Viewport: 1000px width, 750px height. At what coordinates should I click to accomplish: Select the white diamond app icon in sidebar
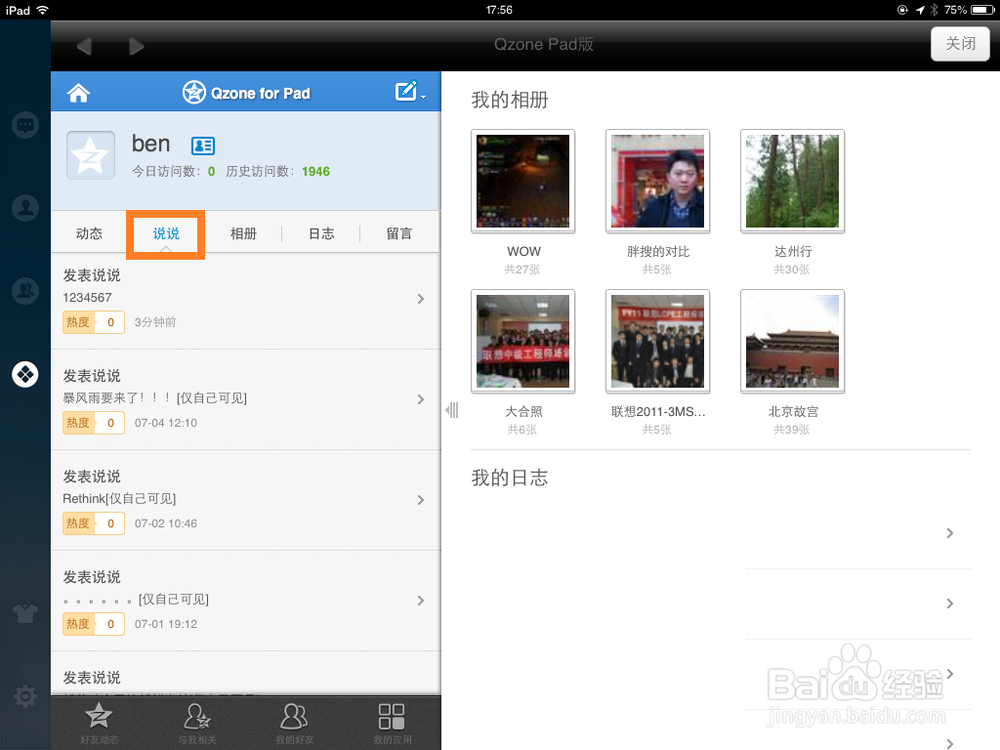click(x=25, y=374)
